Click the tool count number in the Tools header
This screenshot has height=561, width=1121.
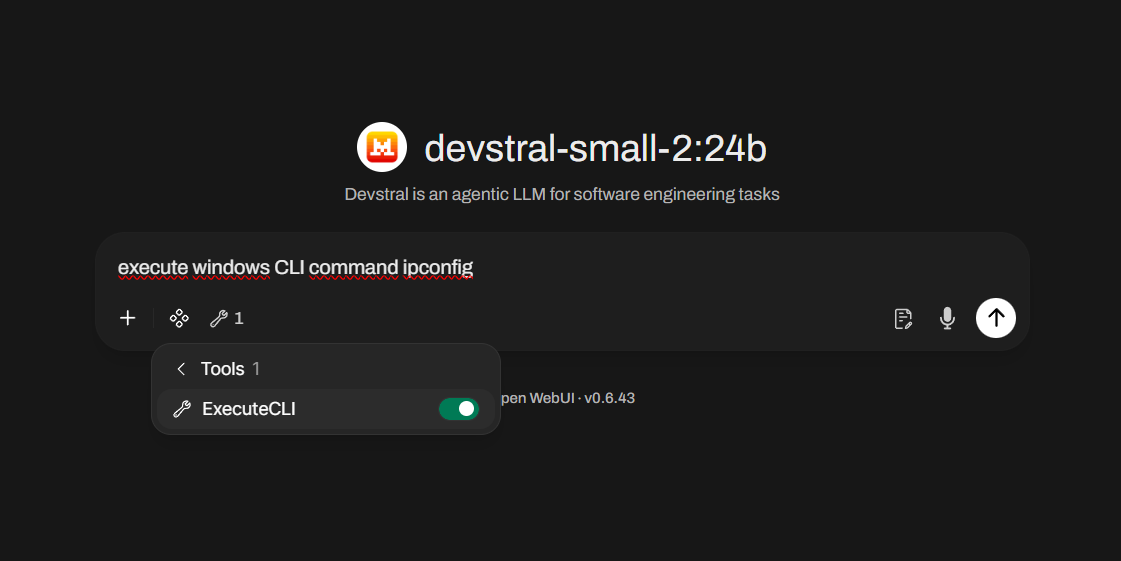point(256,369)
